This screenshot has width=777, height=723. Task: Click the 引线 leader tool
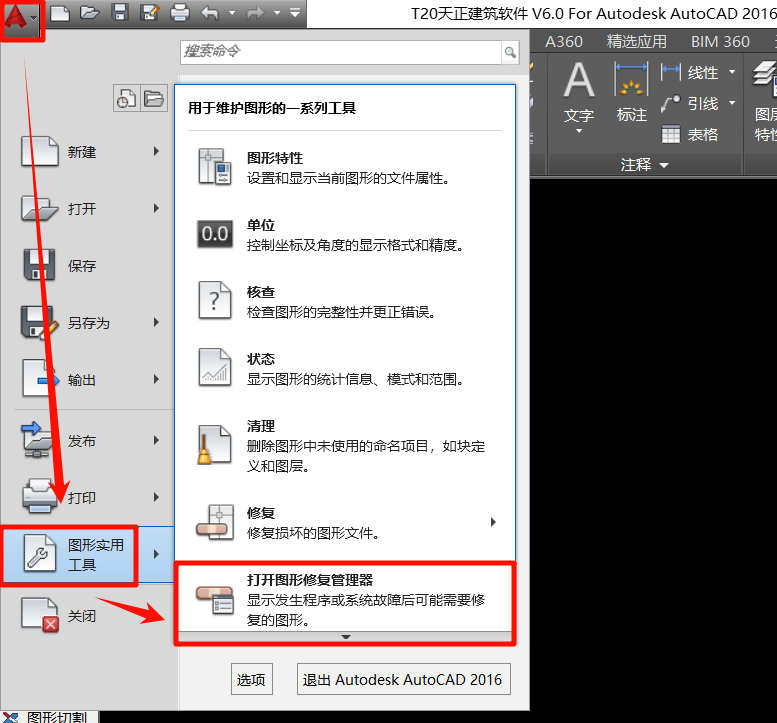coord(690,104)
